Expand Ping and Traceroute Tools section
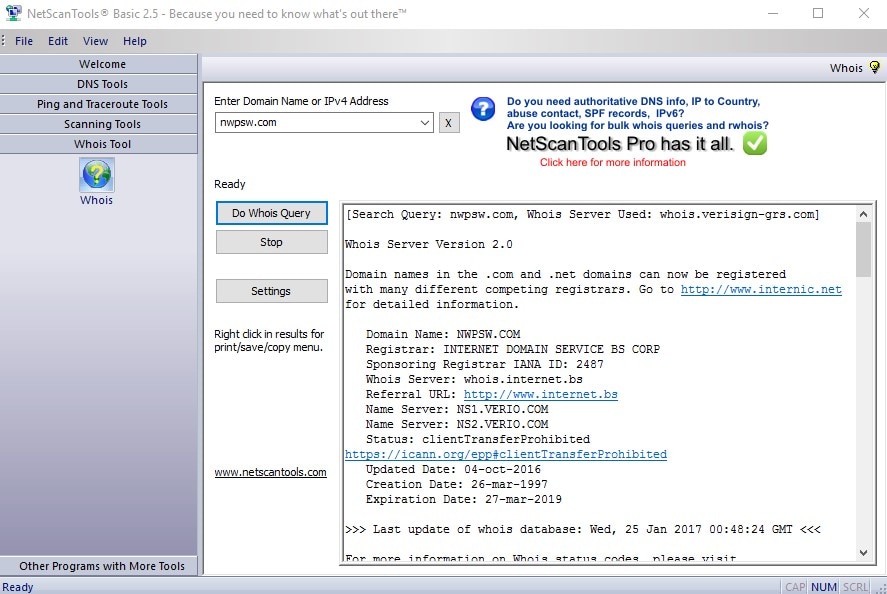Image resolution: width=887 pixels, height=594 pixels. [x=99, y=104]
